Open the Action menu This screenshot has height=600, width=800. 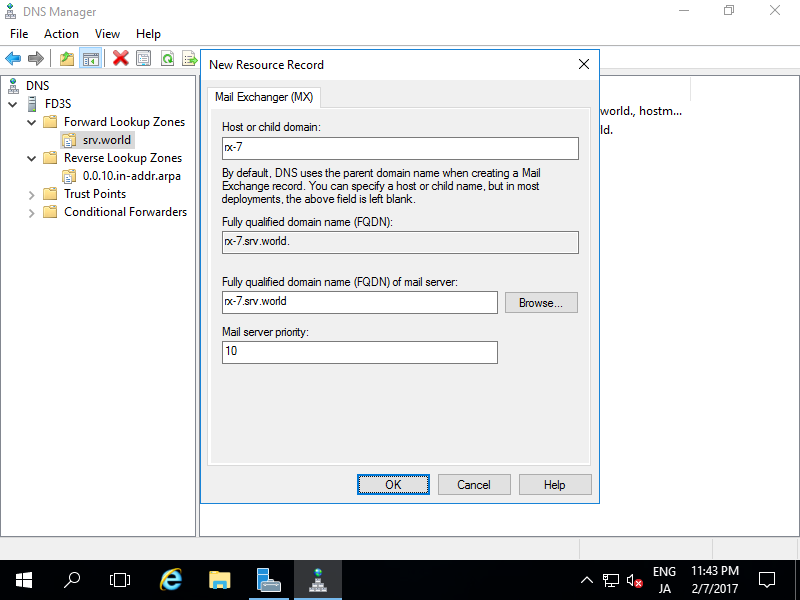61,34
